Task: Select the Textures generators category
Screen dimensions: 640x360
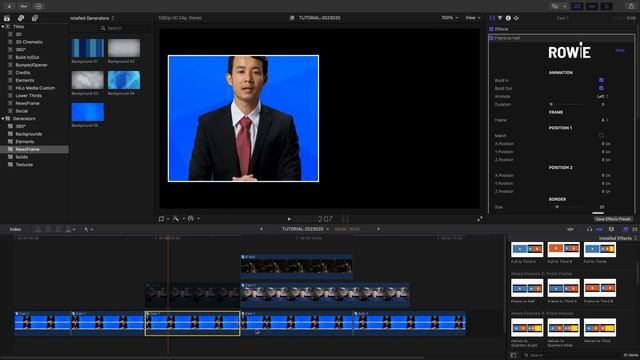Action: click(24, 165)
